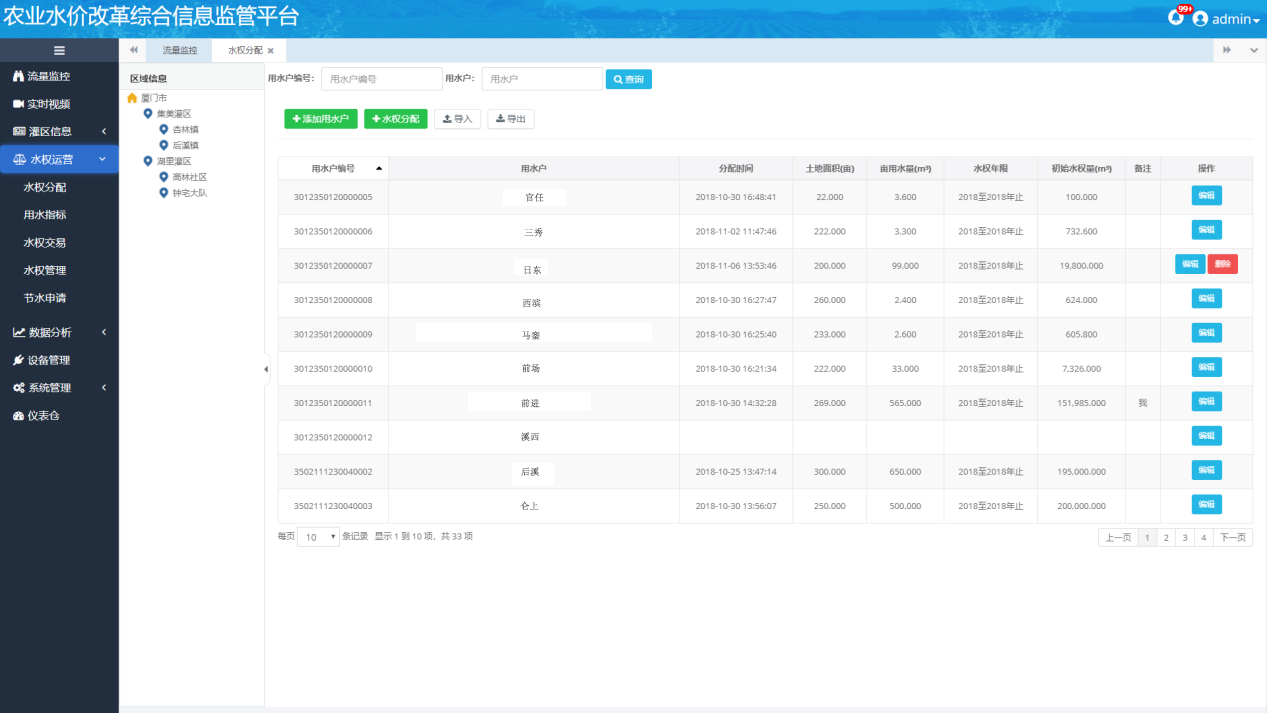Select 集美灌区 tree node
Image resolution: width=1267 pixels, height=713 pixels.
pos(173,114)
